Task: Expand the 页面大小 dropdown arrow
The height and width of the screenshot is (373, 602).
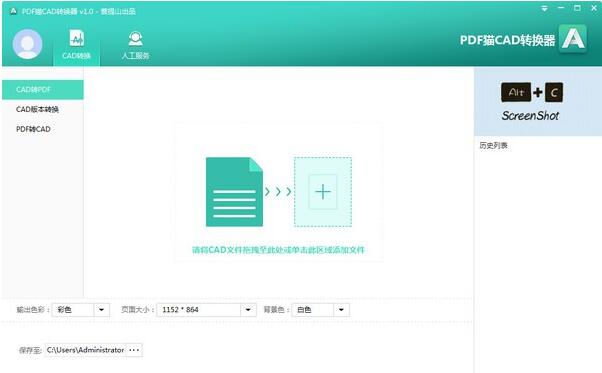Action: 248,310
